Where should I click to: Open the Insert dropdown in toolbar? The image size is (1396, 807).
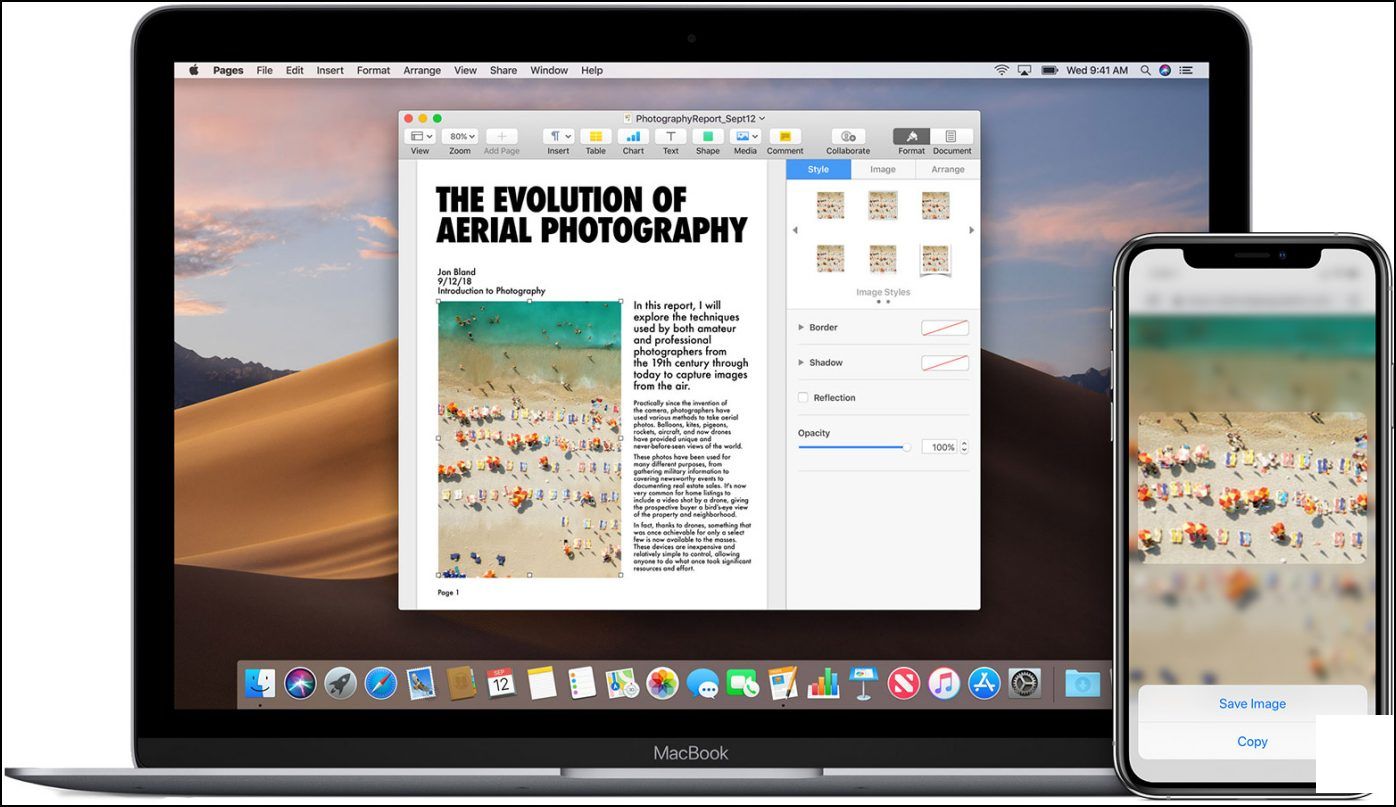[x=558, y=136]
